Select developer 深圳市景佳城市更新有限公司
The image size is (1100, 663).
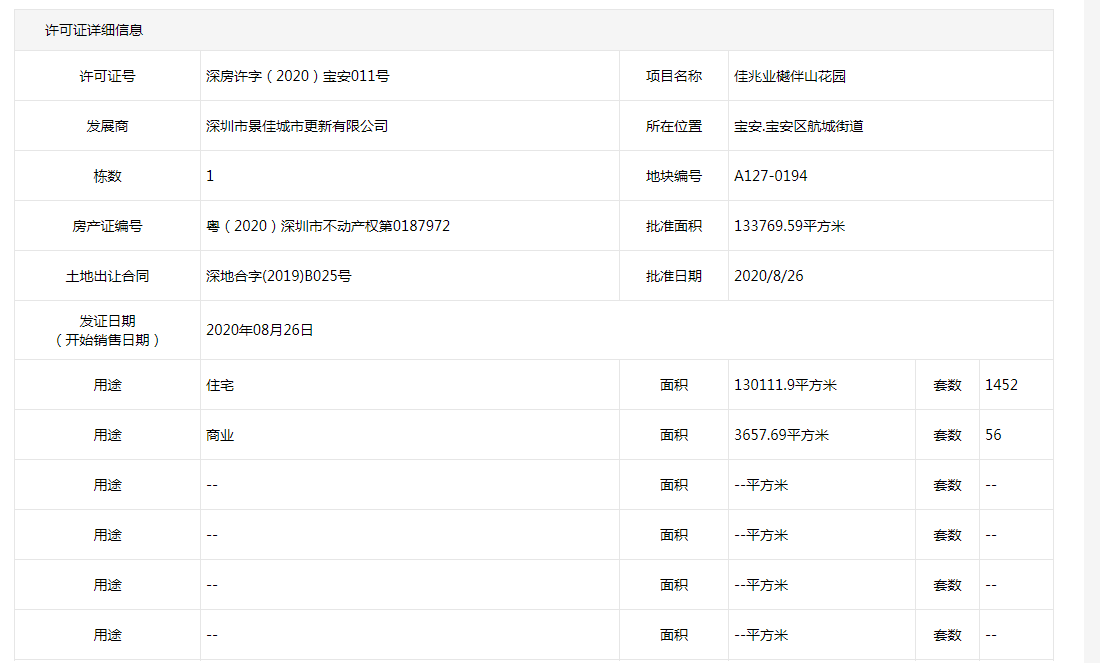click(x=297, y=126)
